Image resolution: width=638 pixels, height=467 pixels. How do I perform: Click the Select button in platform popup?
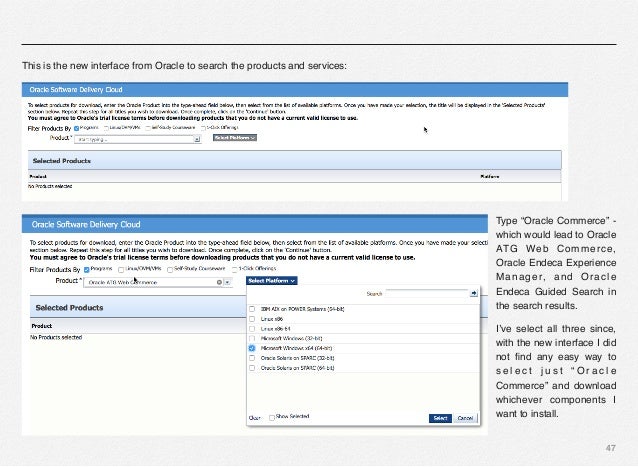(440, 418)
